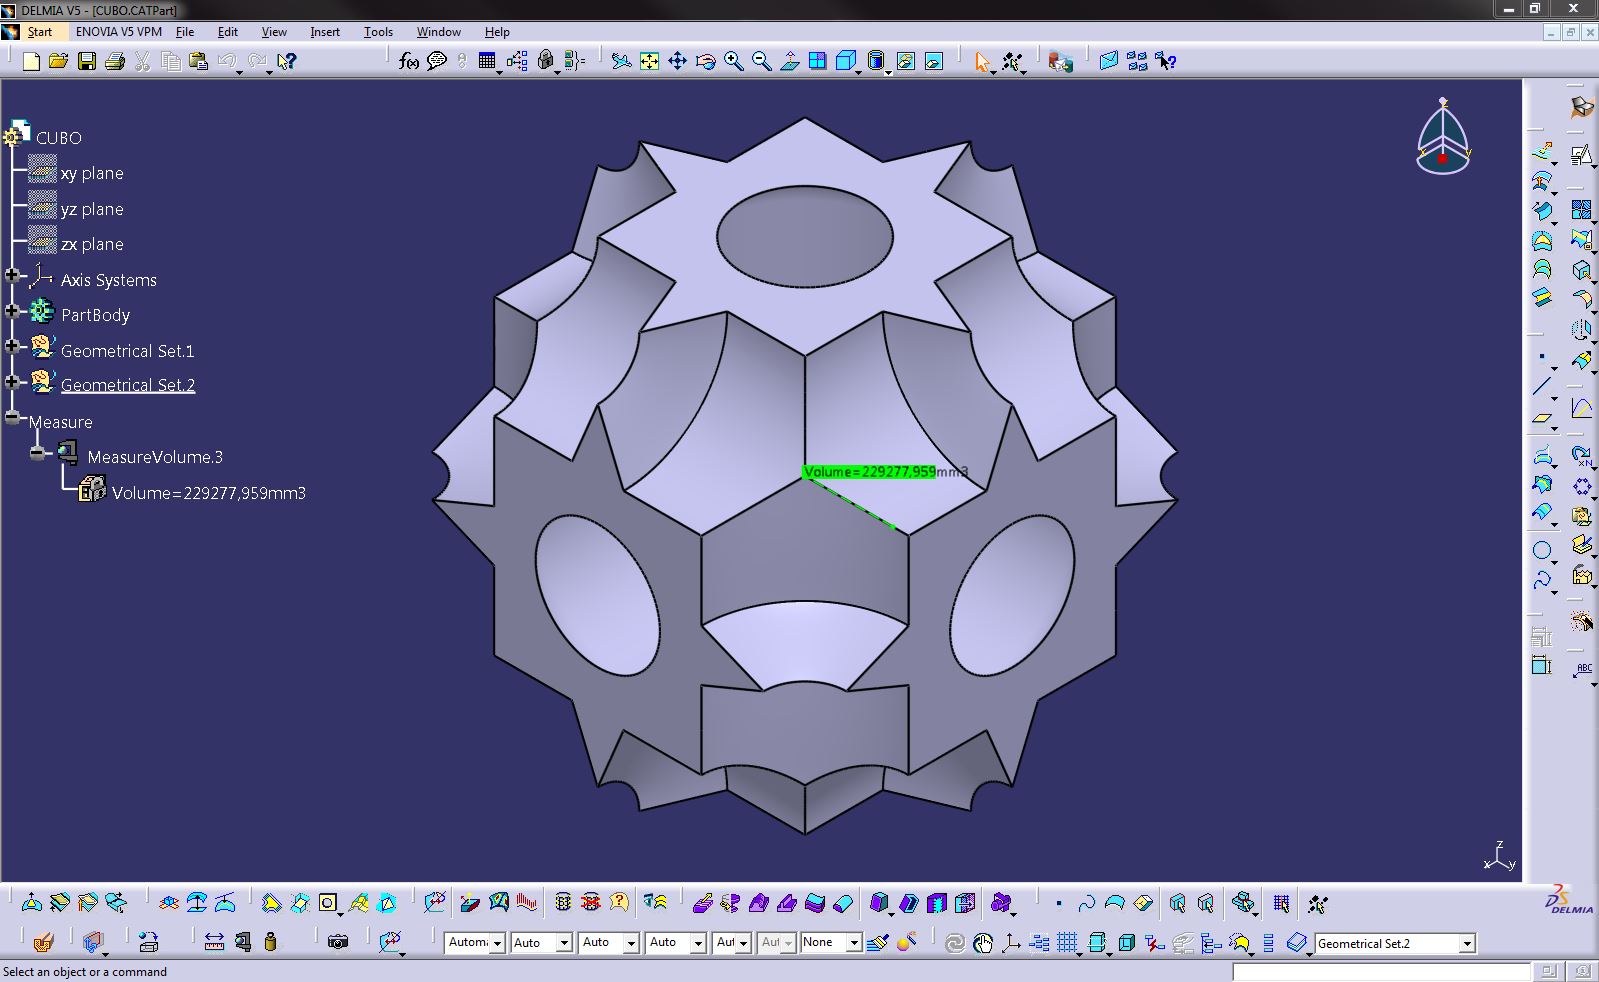Open the Tools menu
This screenshot has height=982, width=1599.
pos(378,32)
